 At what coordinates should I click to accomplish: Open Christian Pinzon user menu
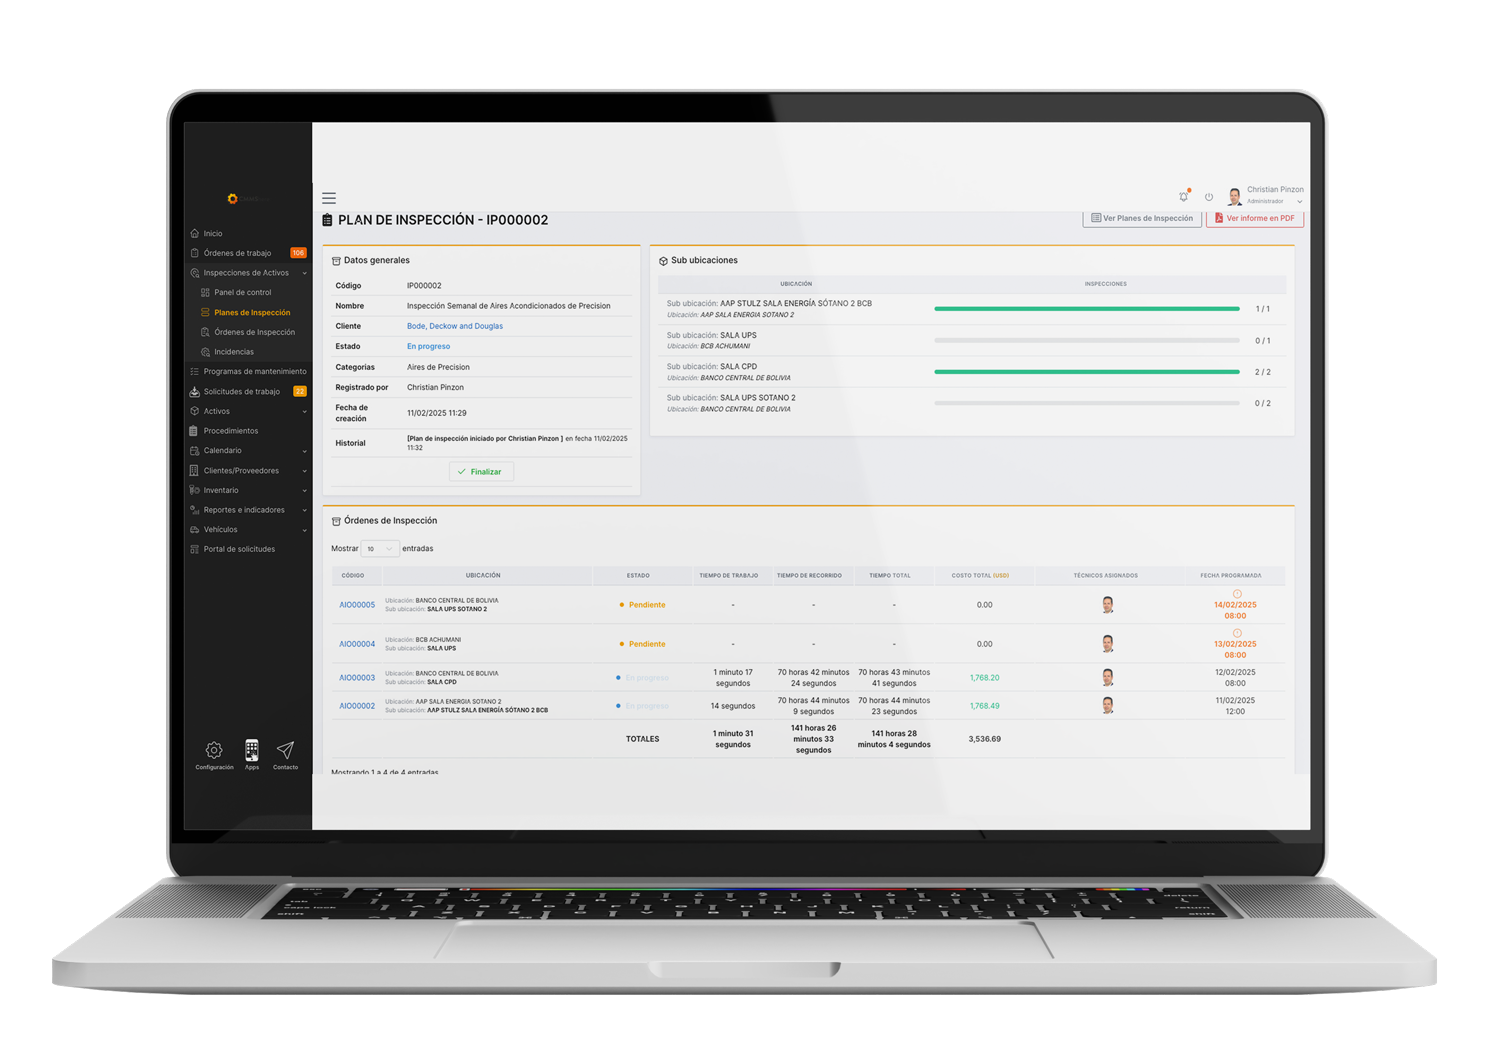click(1266, 195)
